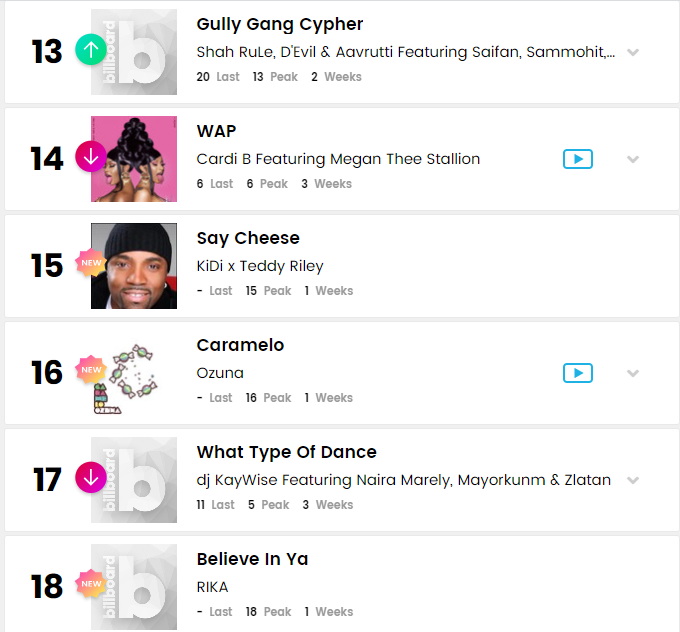
Task: Open the Caramelo candy cover art
Action: (x=134, y=373)
